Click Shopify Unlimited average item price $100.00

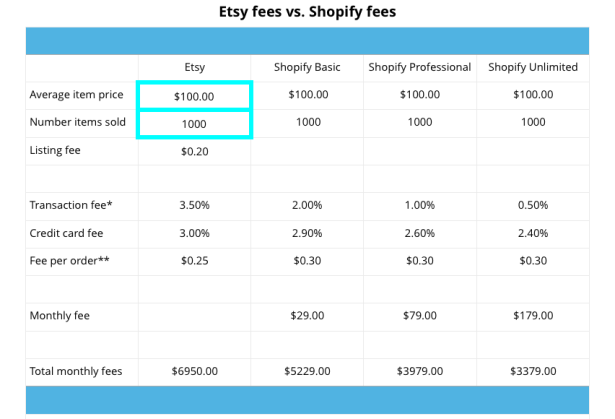pyautogui.click(x=533, y=95)
